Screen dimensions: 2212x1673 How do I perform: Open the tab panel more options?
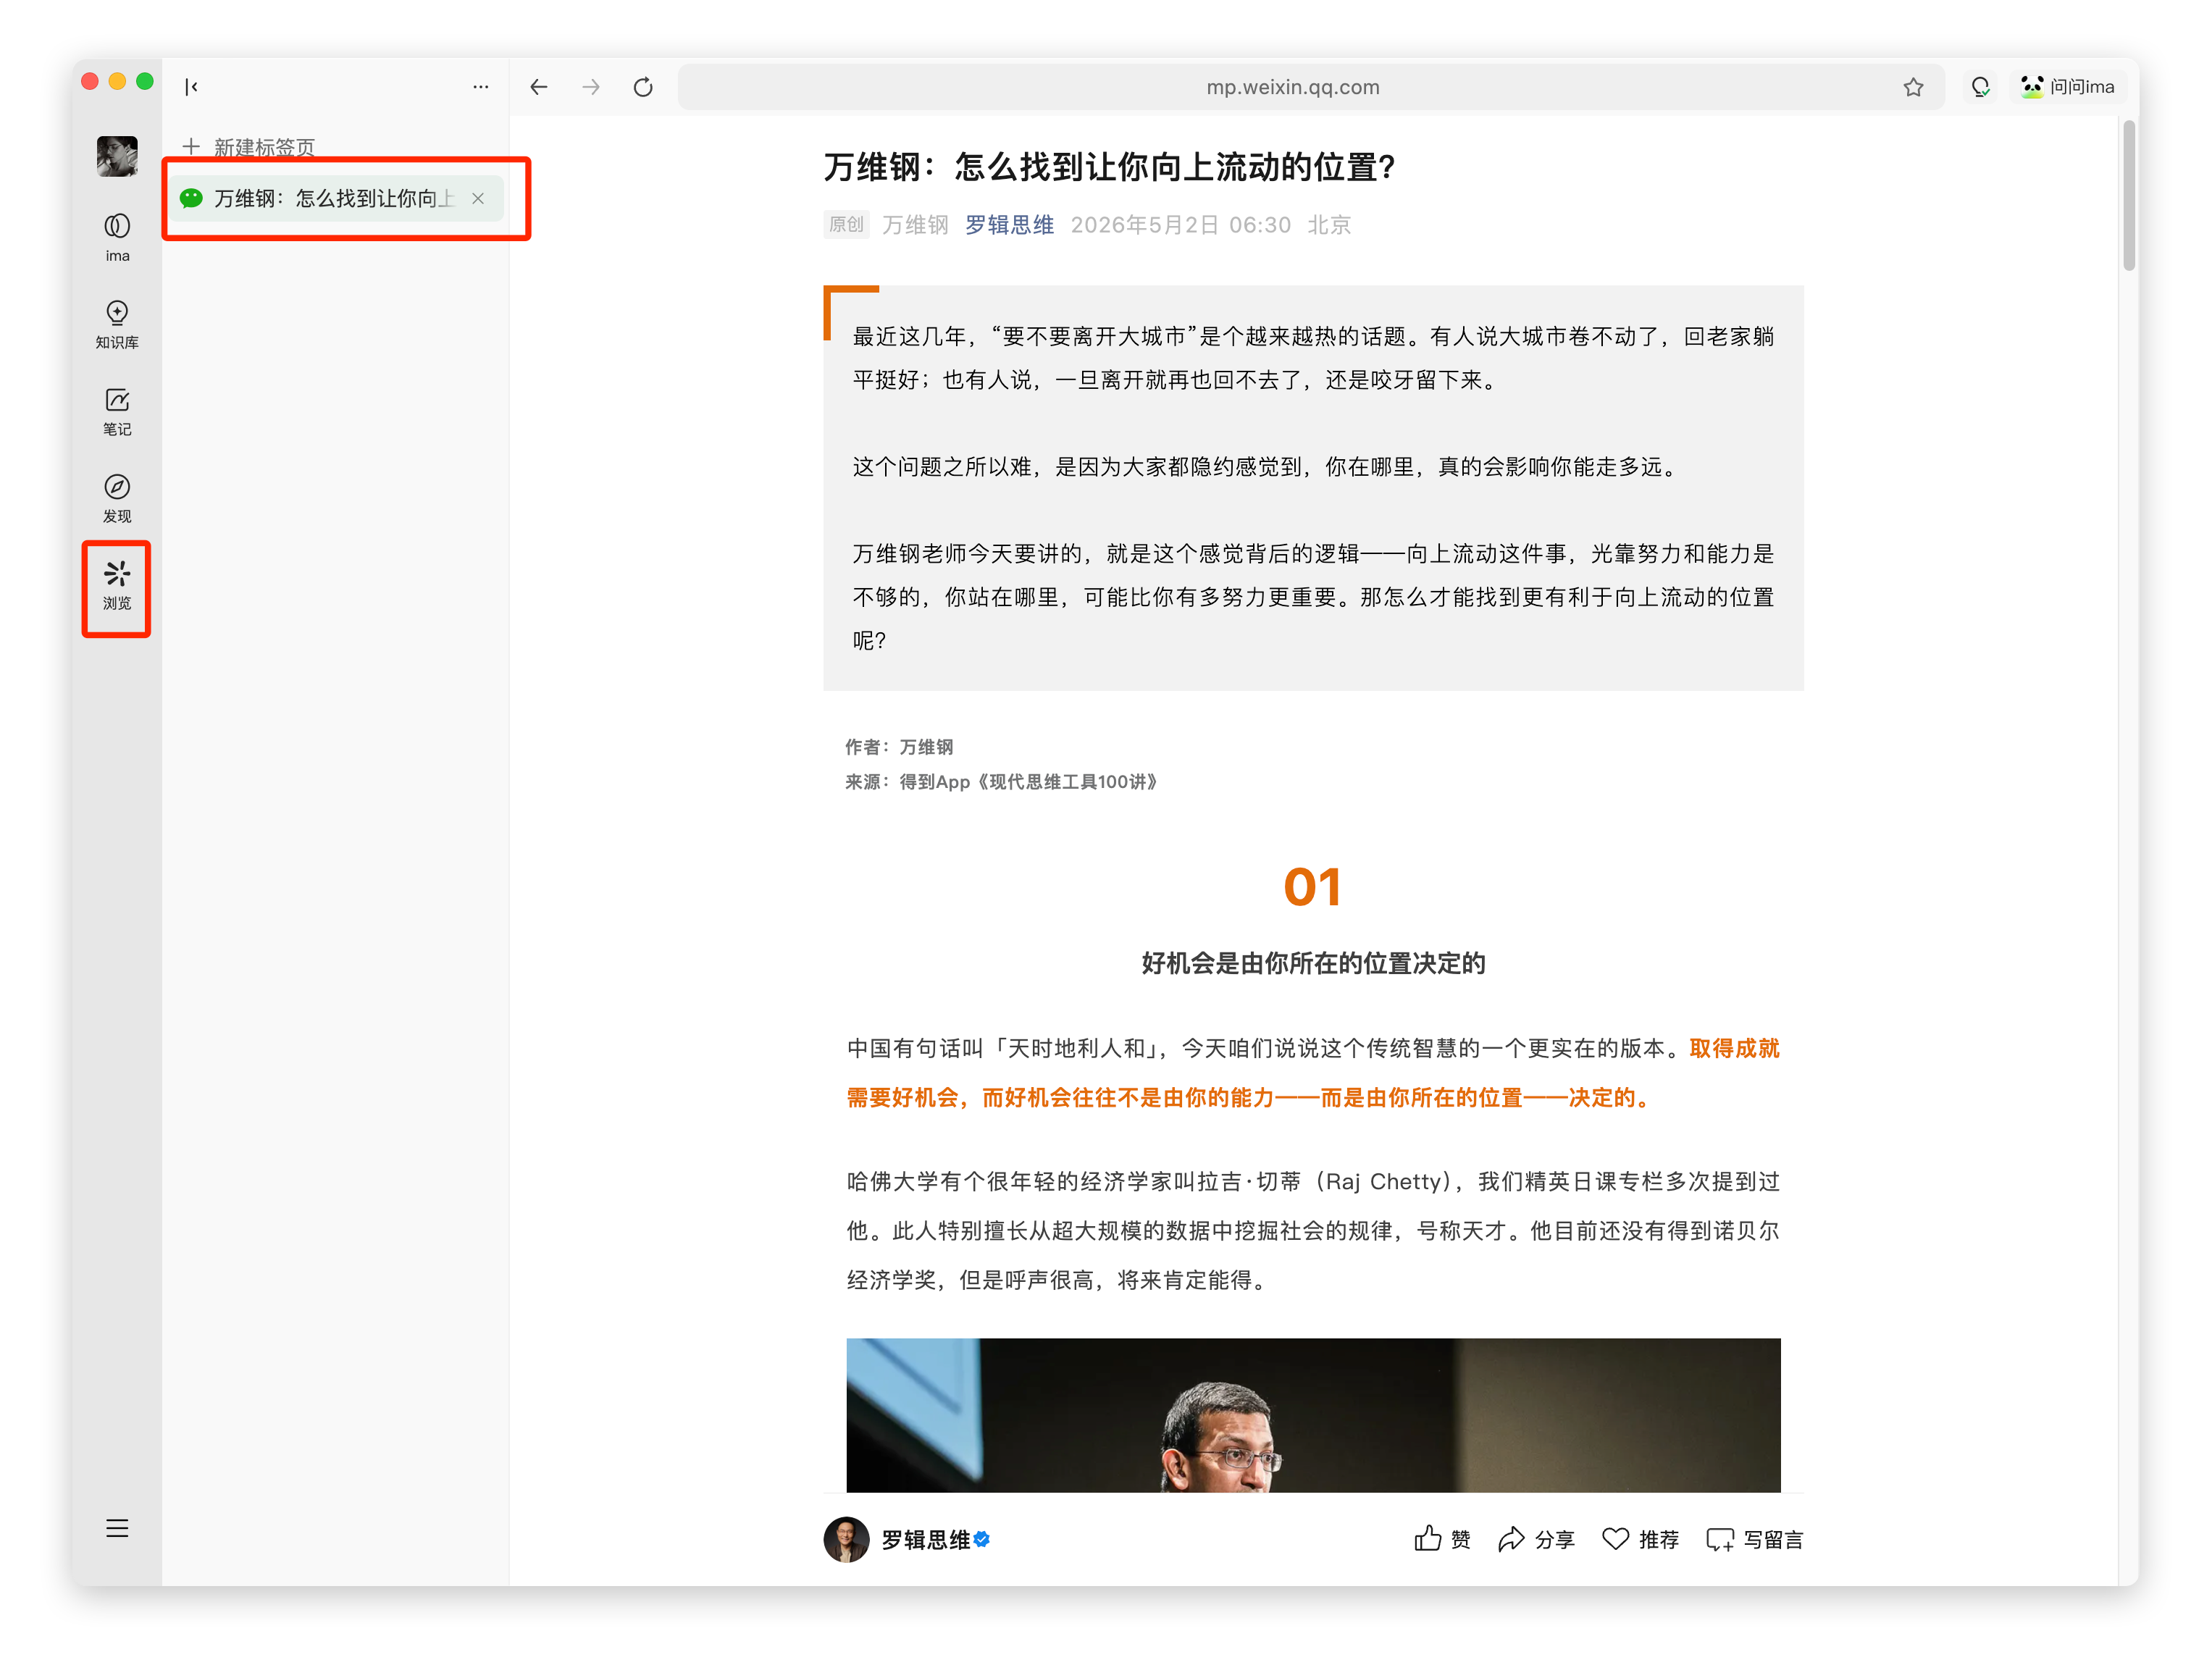[x=481, y=87]
